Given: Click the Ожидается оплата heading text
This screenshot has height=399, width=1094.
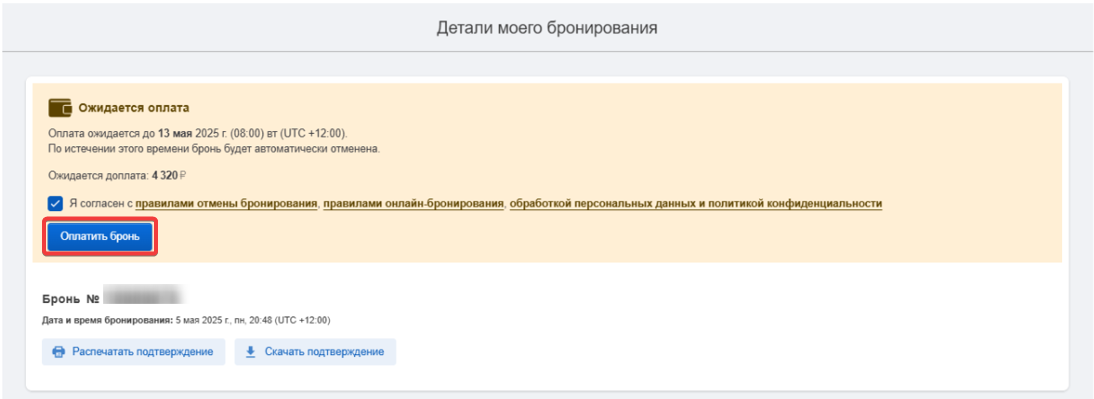Looking at the screenshot, I should tap(134, 108).
